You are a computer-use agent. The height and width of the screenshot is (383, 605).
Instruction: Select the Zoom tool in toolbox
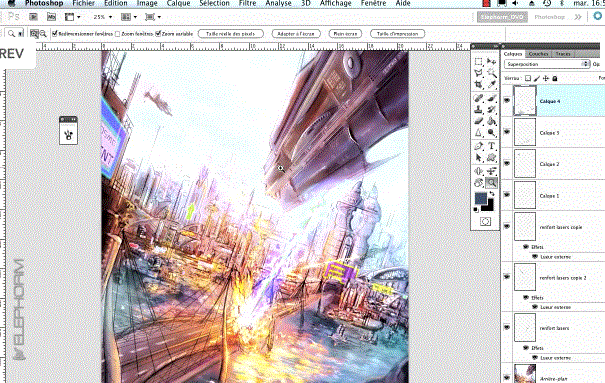point(491,183)
